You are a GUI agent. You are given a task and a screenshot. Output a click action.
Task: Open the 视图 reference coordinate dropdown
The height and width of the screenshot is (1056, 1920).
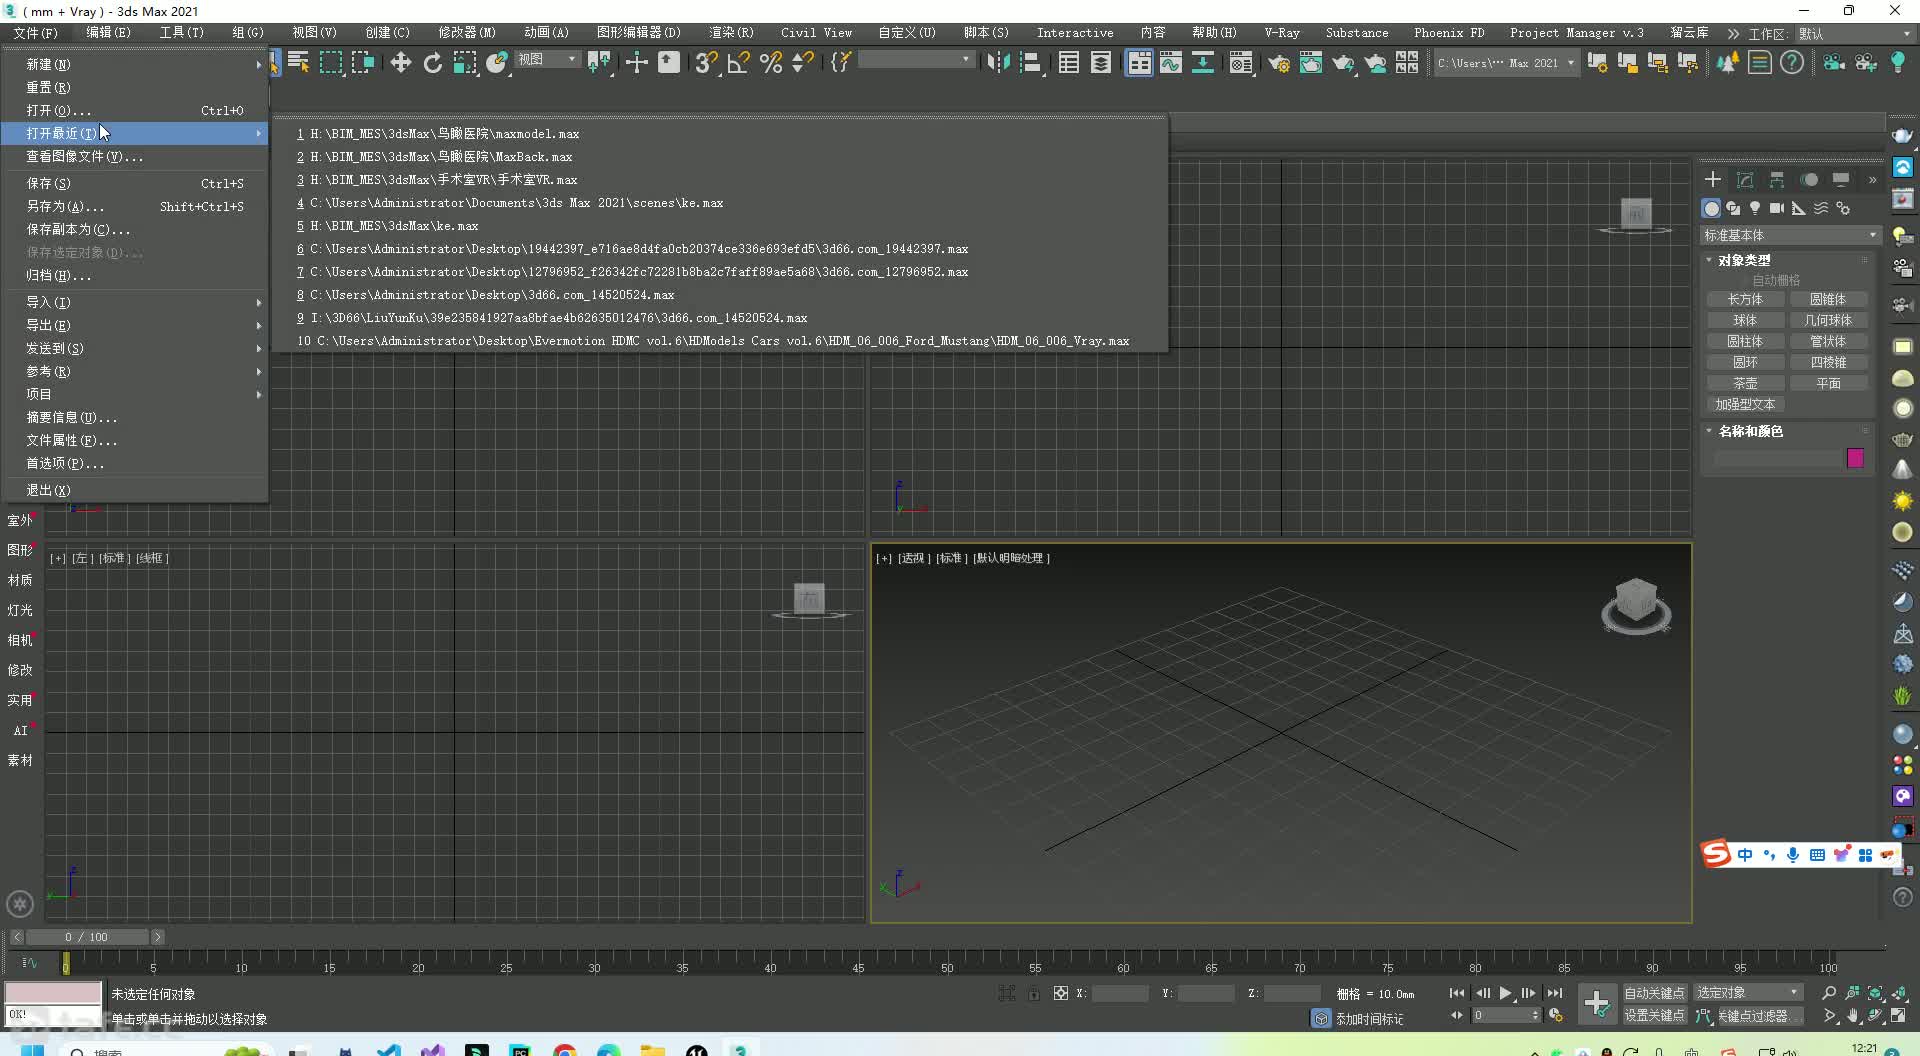pyautogui.click(x=547, y=60)
